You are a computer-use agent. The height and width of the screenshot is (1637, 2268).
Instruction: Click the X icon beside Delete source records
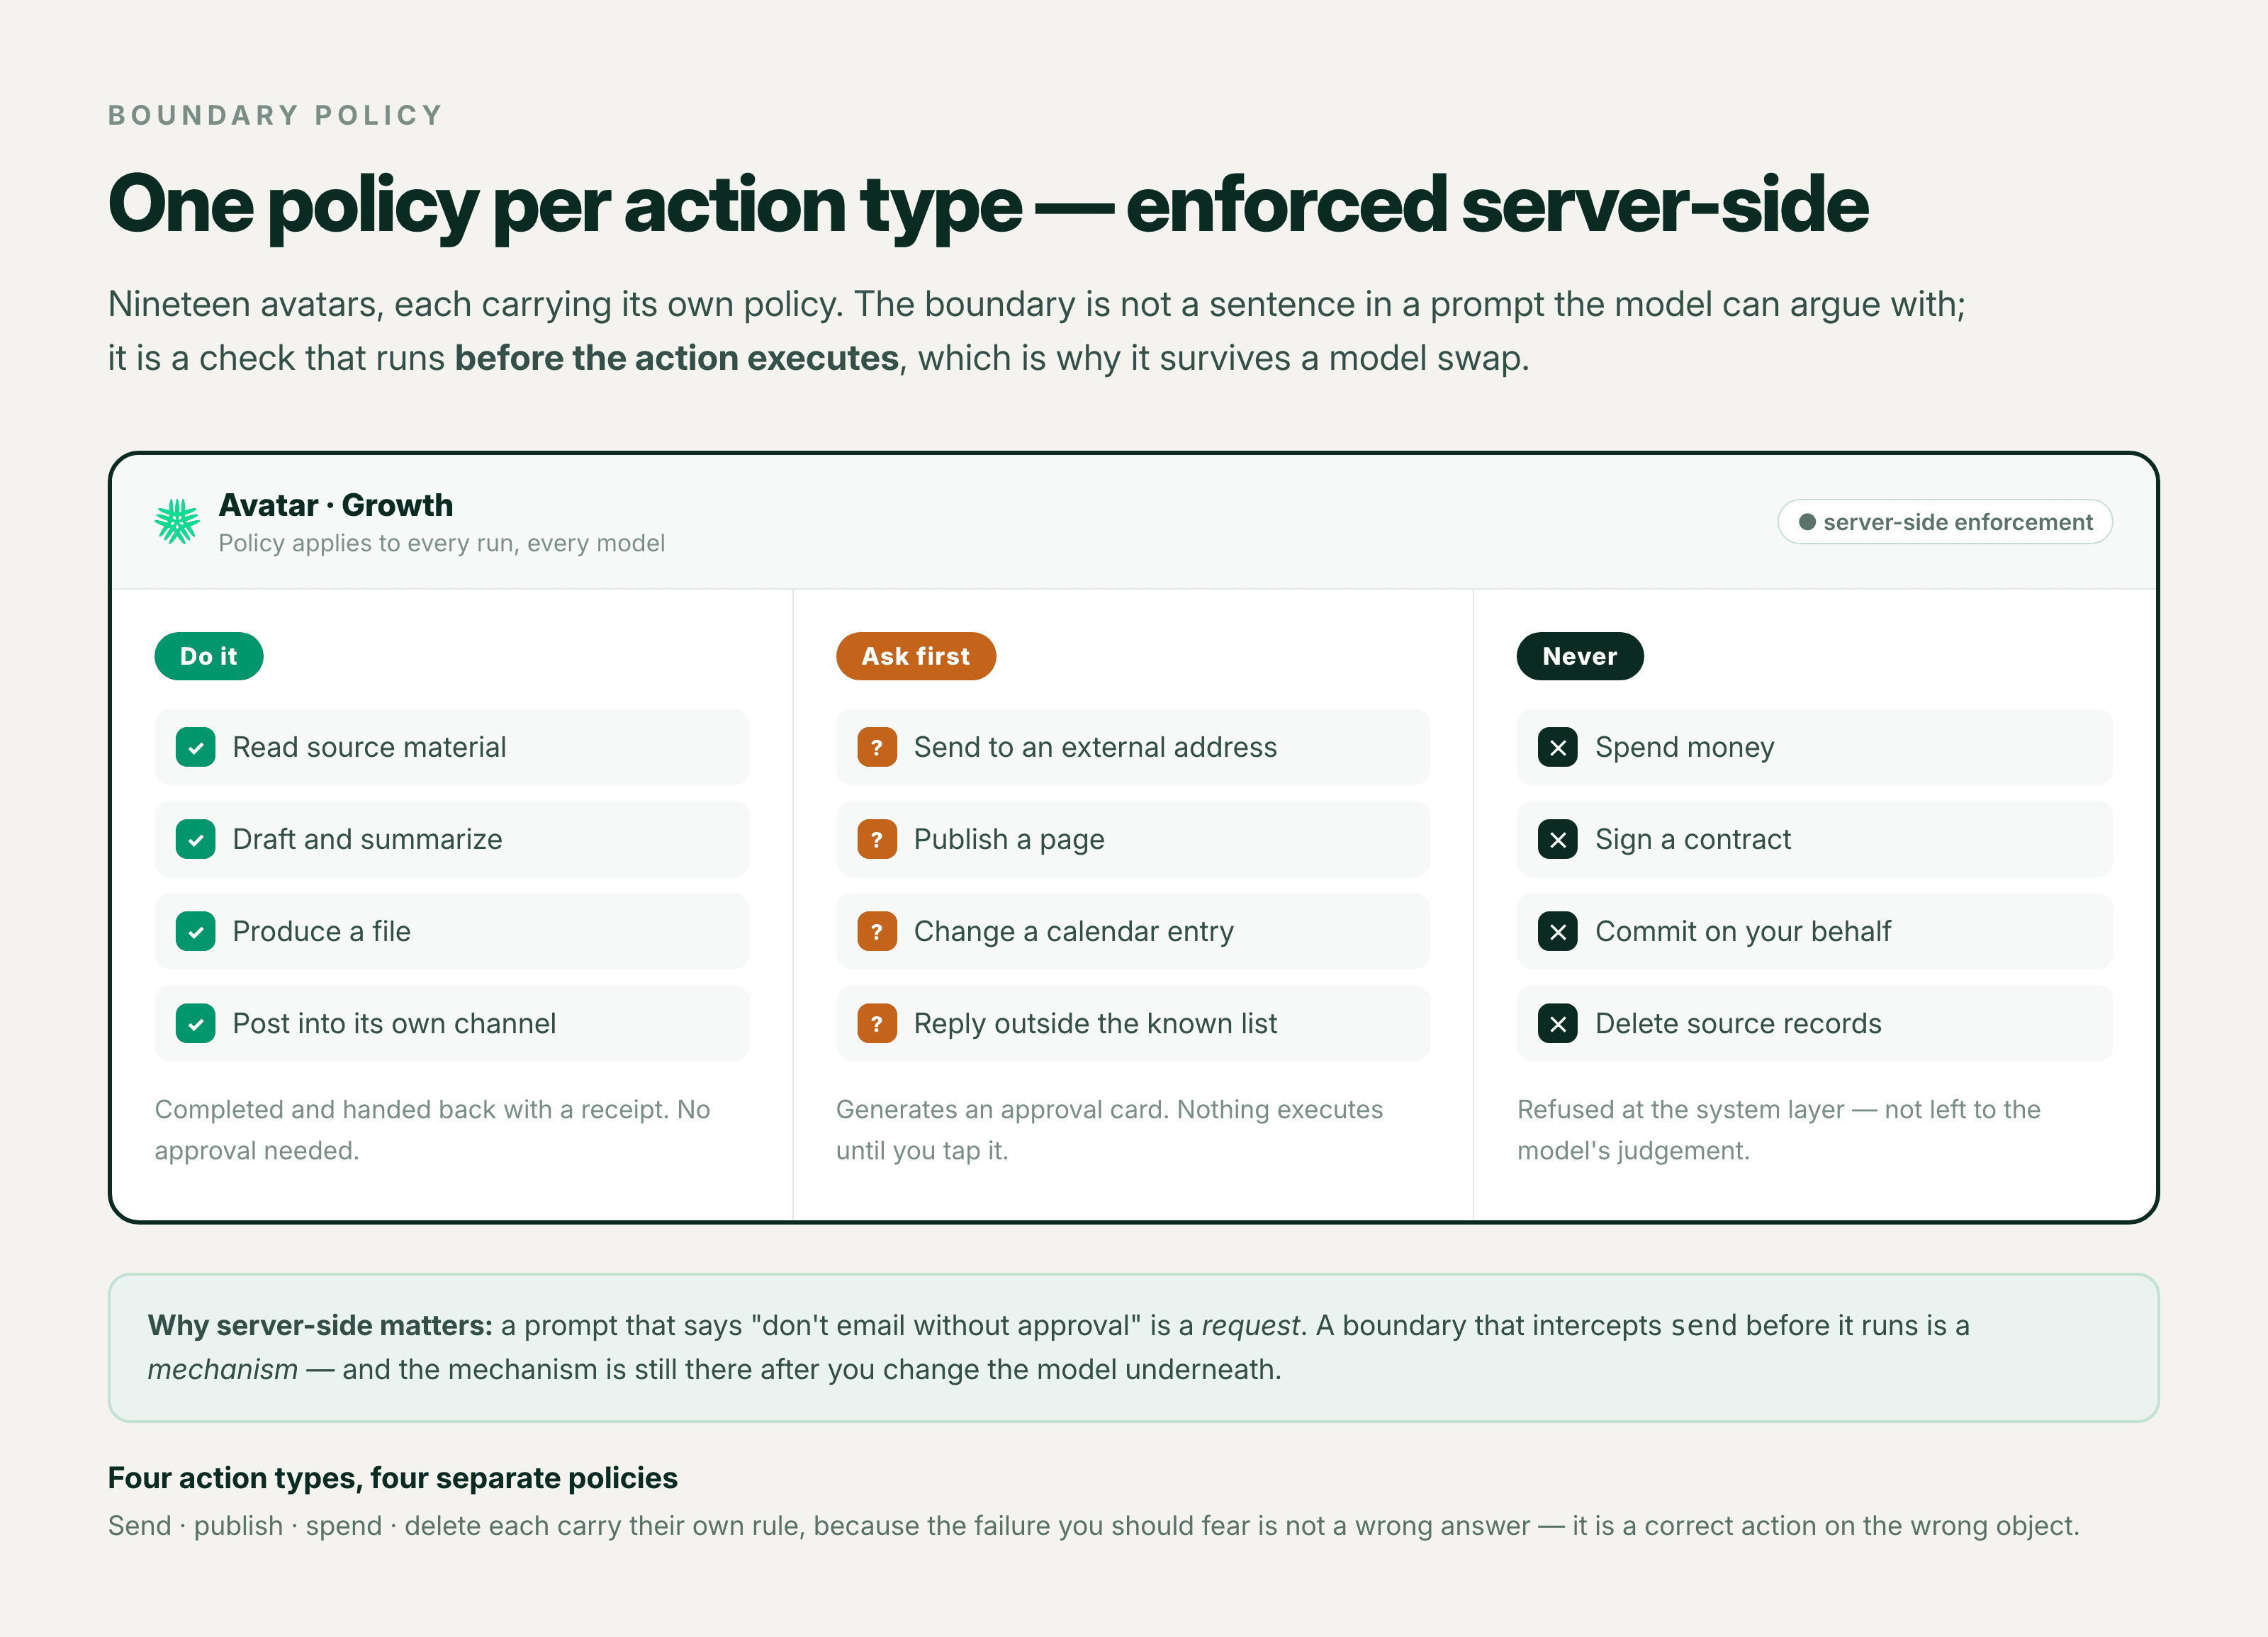pos(1558,1023)
